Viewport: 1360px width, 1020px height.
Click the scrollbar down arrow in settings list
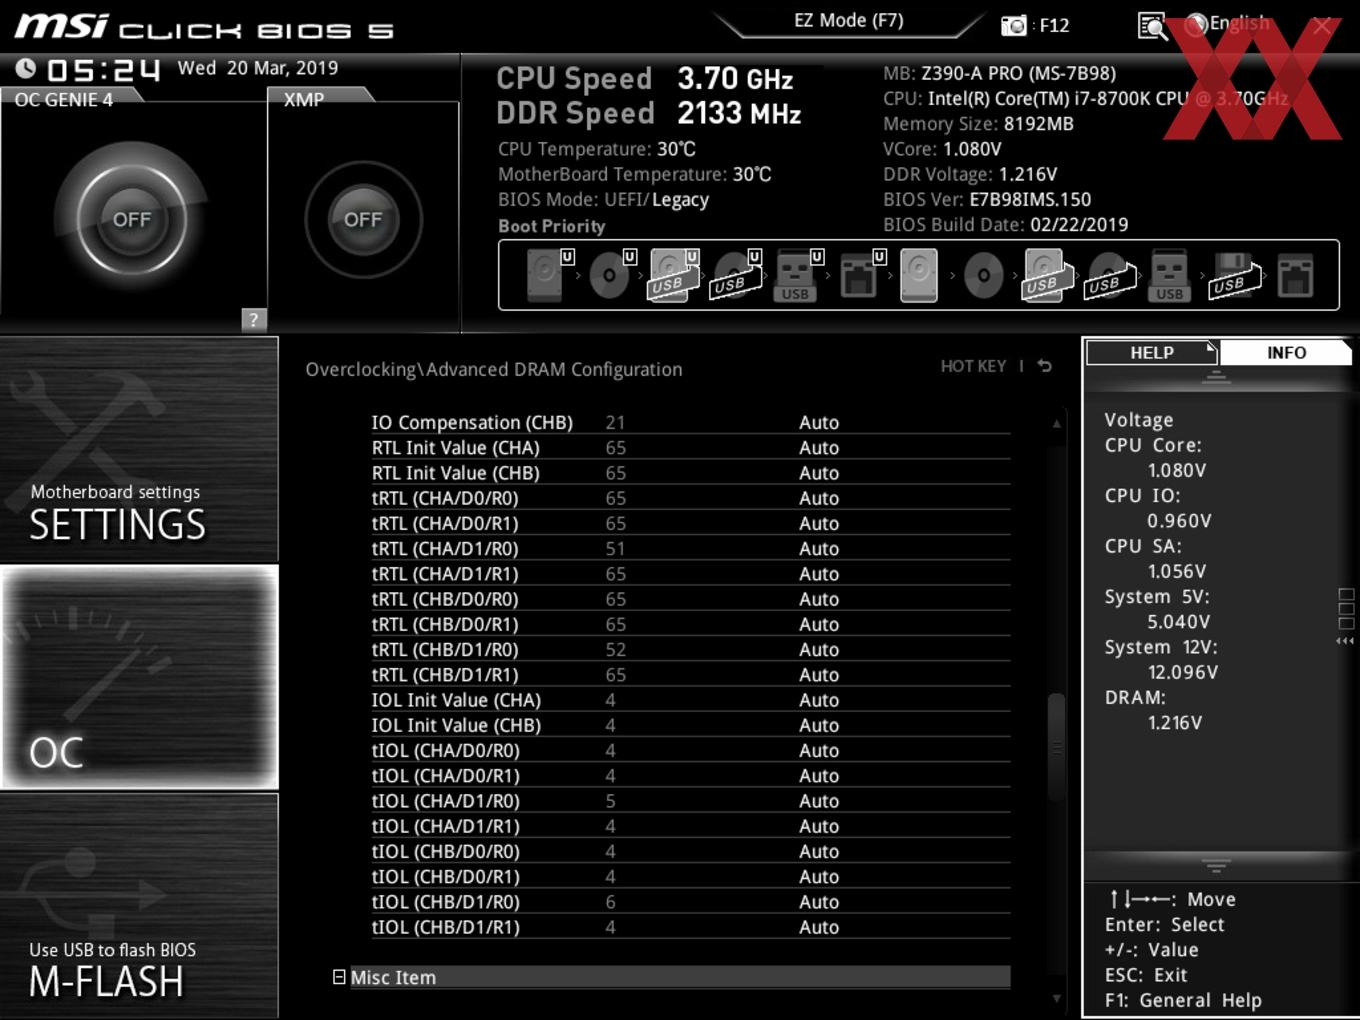point(1056,998)
